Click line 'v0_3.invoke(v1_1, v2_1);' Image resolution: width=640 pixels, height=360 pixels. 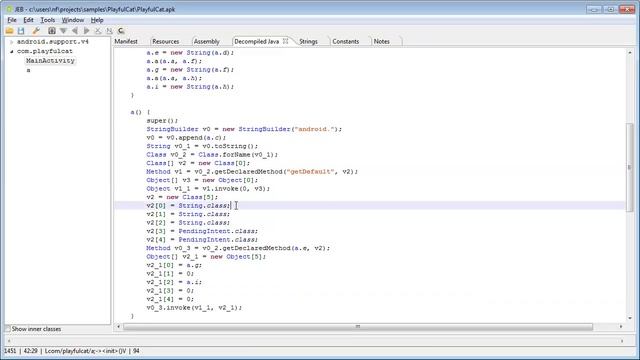pyautogui.click(x=194, y=307)
